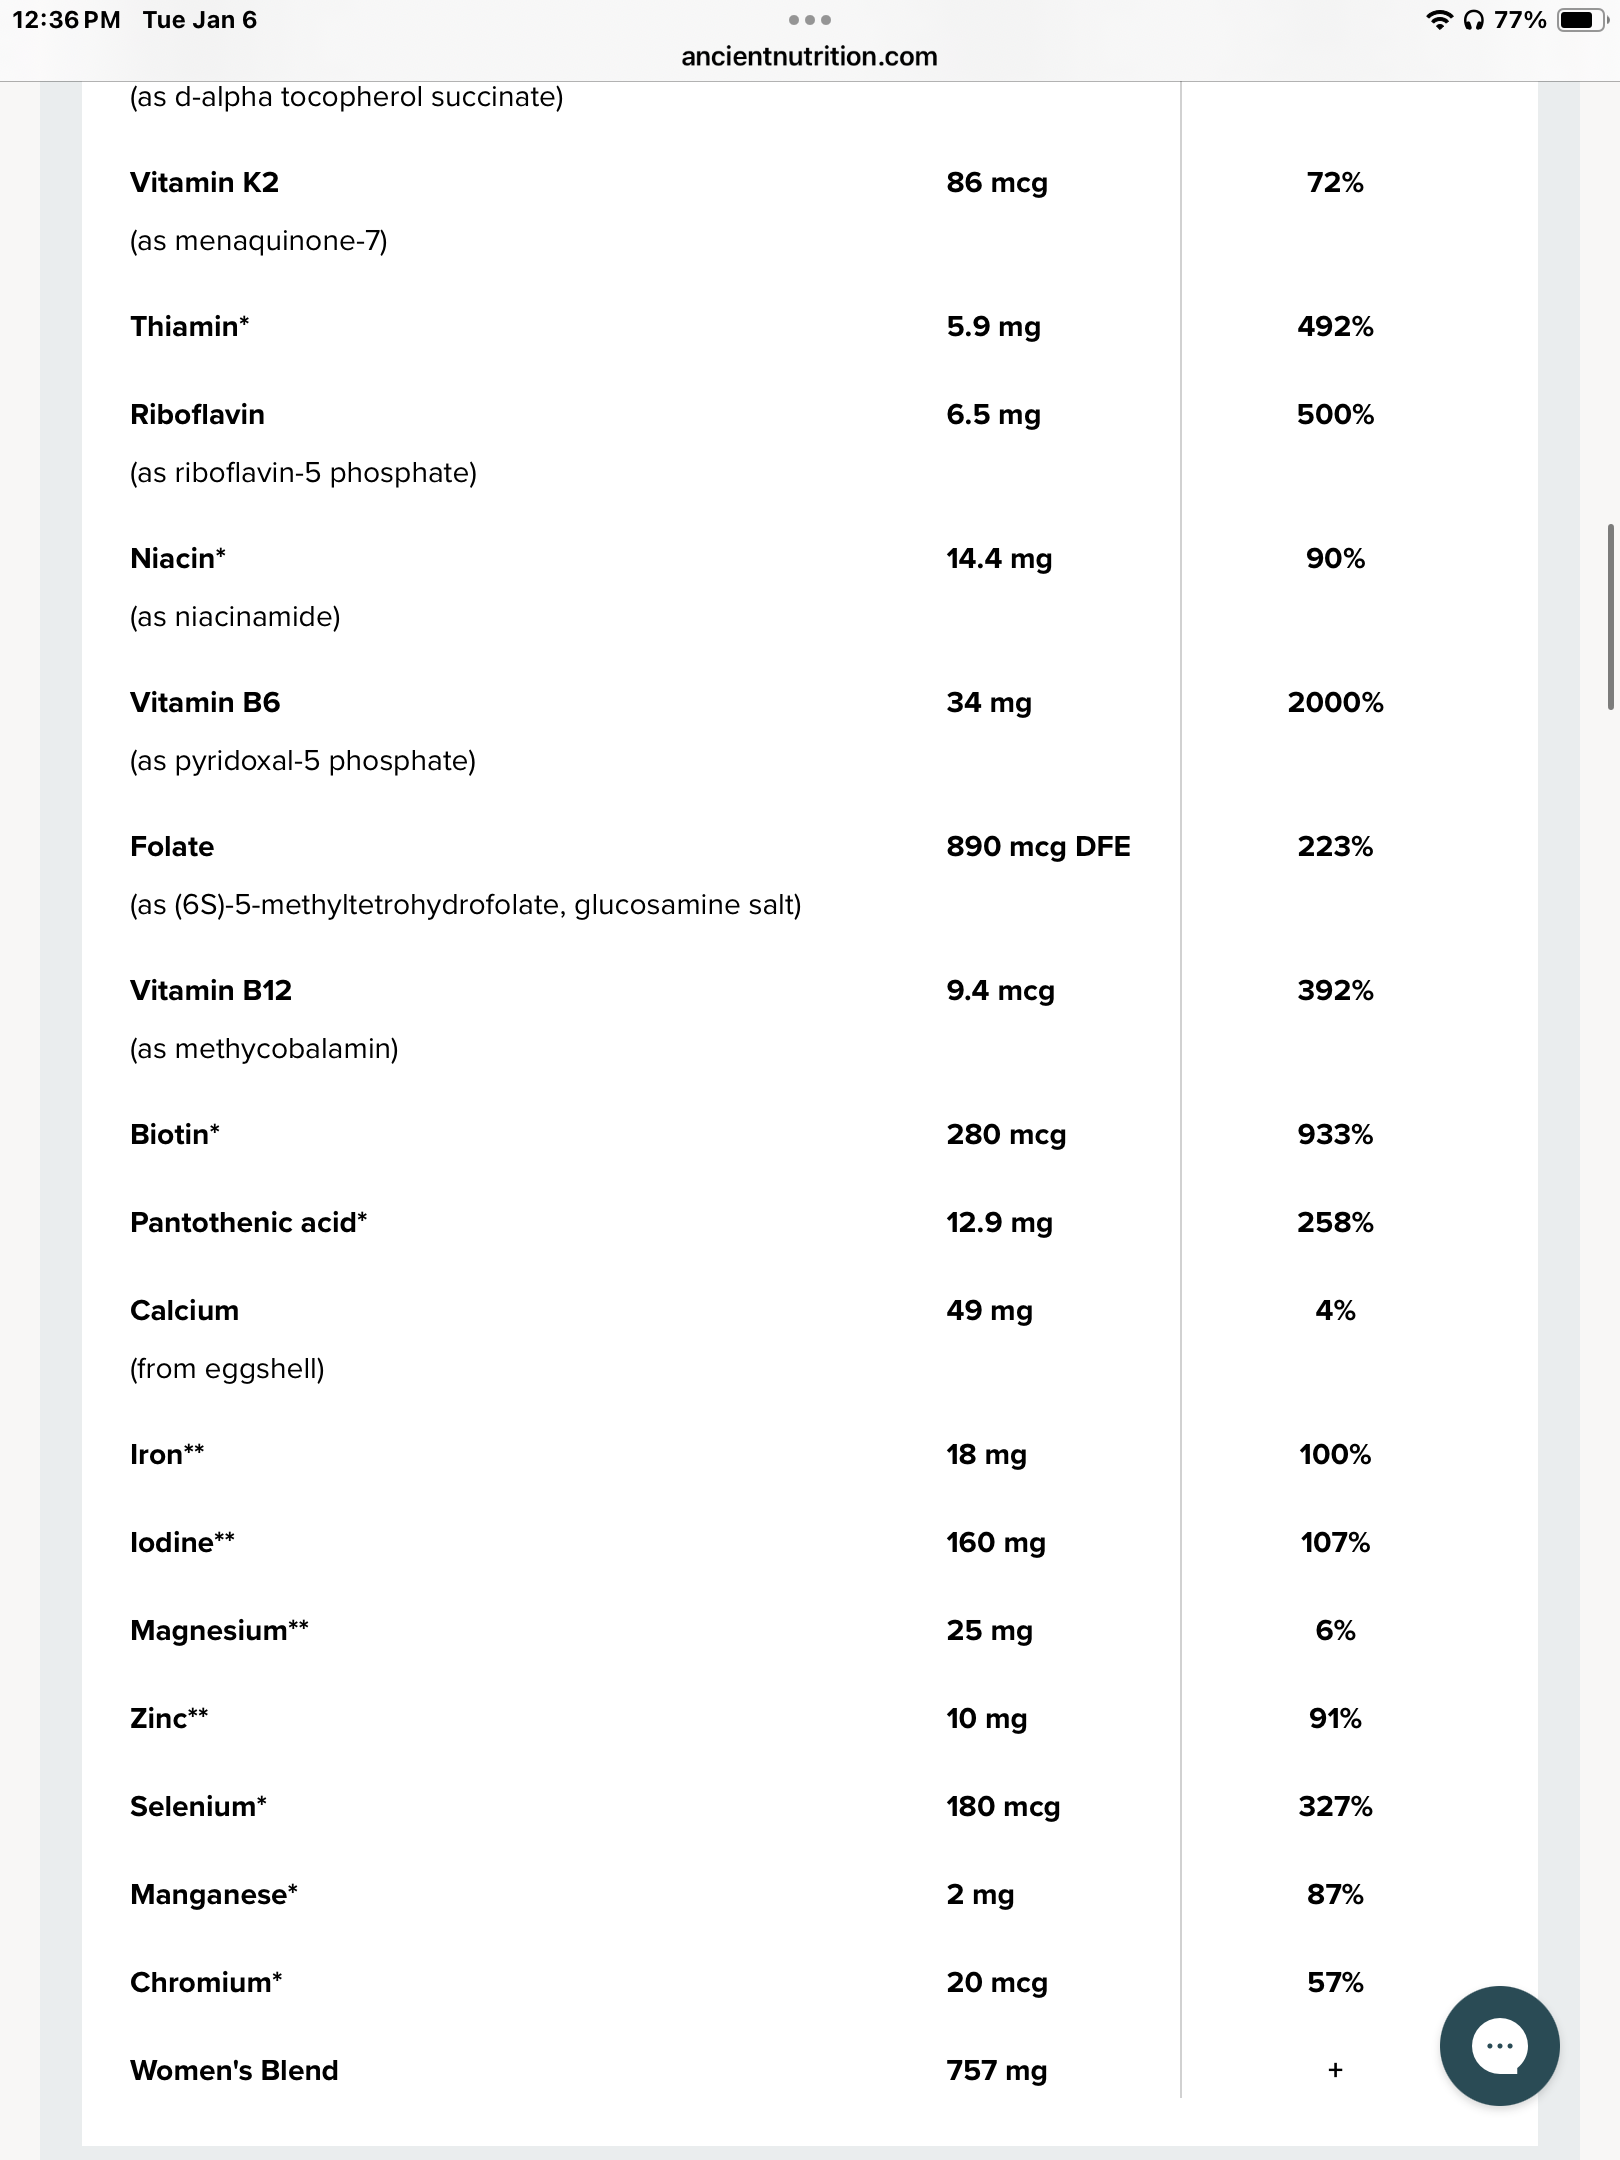Screen dimensions: 1620x2160
Task: Click the 77% battery percentage text
Action: (1520, 20)
